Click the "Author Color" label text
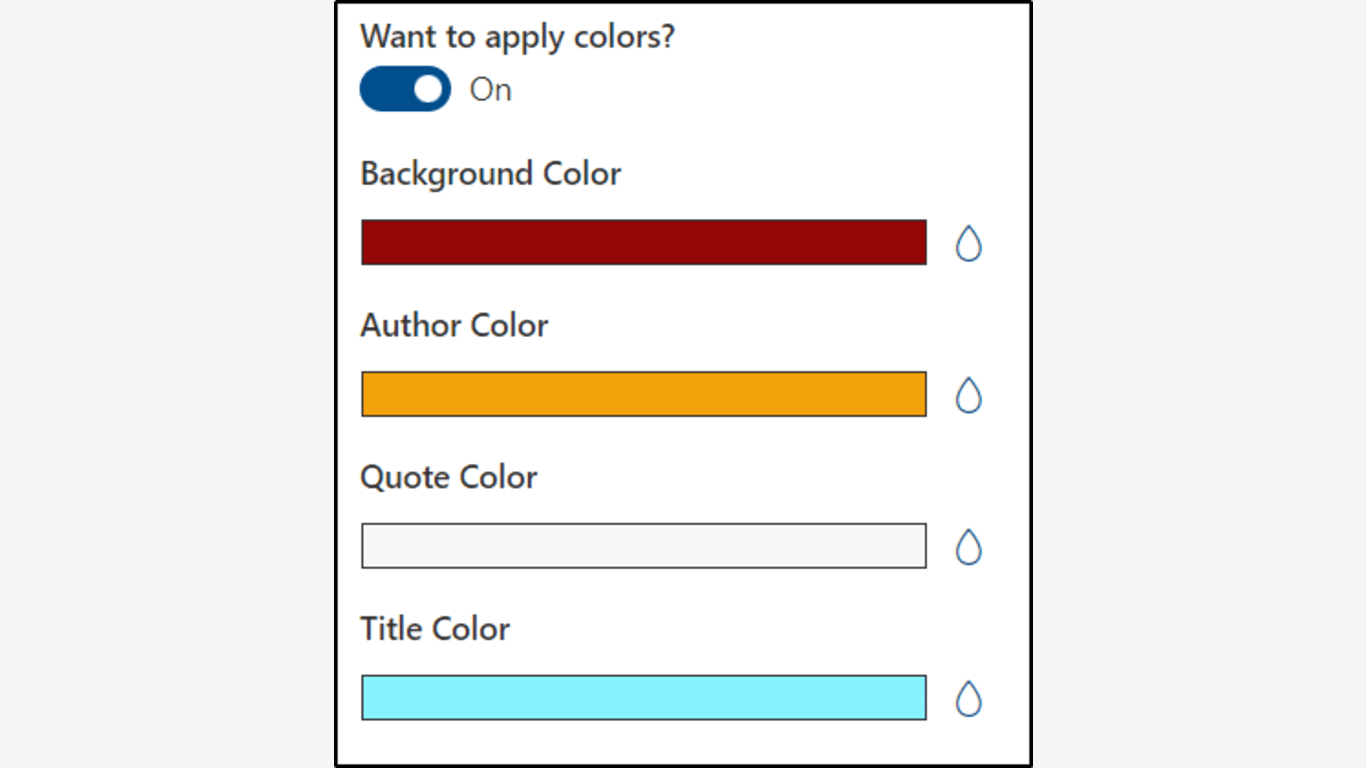Screen dimensions: 1366x768 pos(454,326)
